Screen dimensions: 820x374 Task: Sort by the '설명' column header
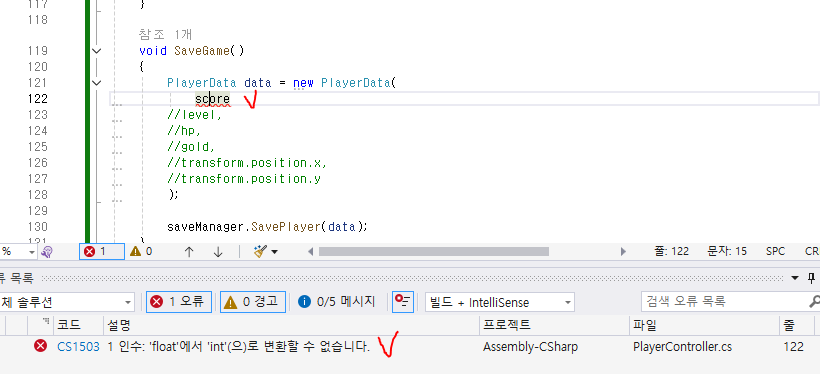coord(291,325)
